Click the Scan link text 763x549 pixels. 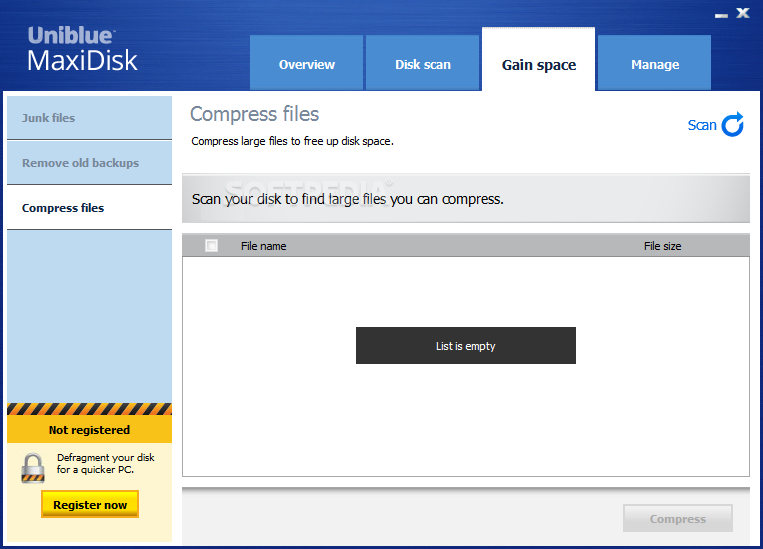tap(702, 125)
